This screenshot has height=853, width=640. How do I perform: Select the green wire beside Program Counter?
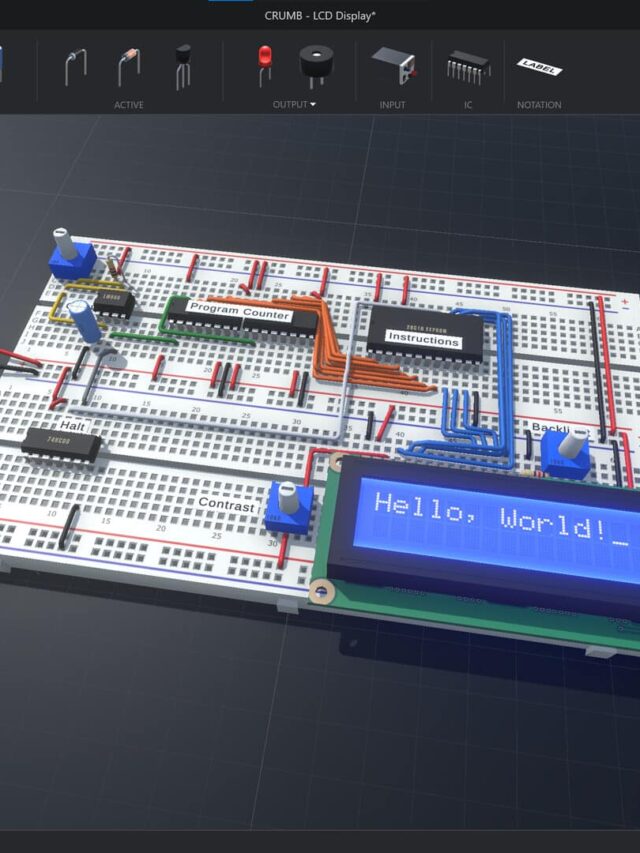click(165, 316)
